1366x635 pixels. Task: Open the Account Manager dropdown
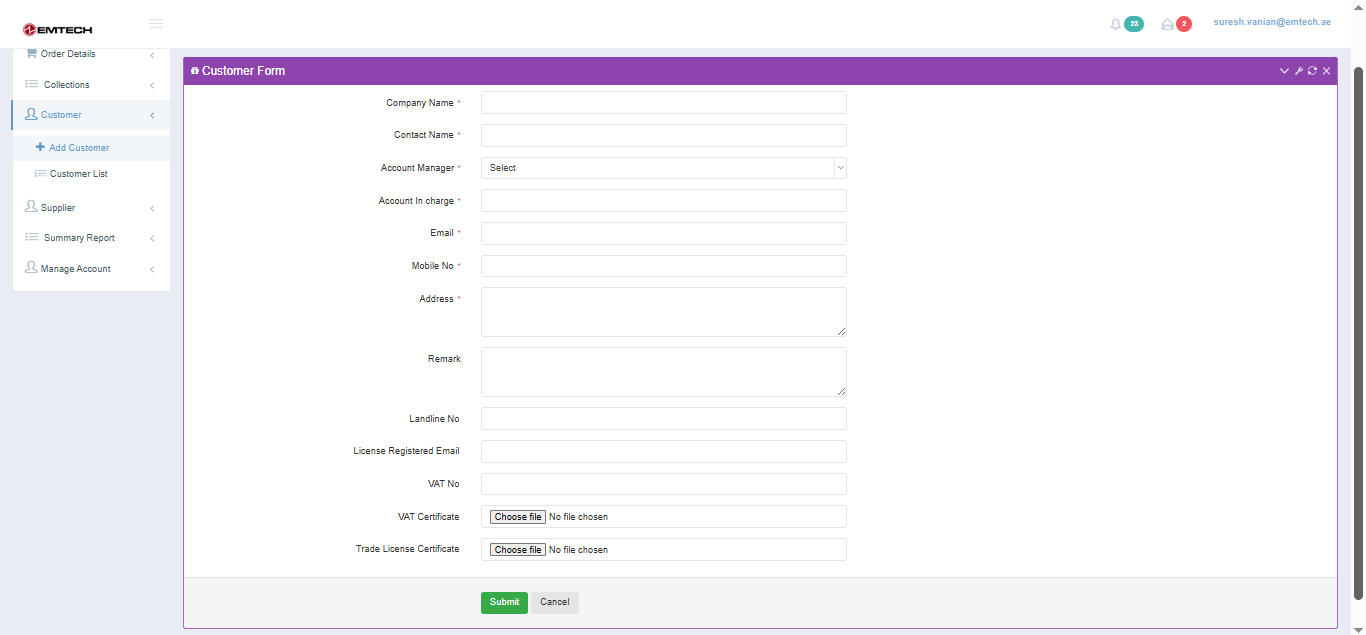pos(663,168)
